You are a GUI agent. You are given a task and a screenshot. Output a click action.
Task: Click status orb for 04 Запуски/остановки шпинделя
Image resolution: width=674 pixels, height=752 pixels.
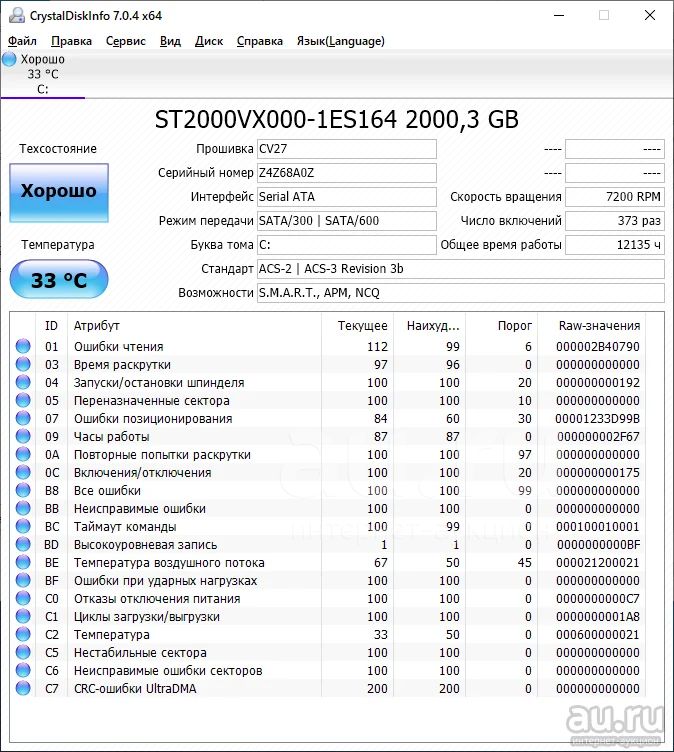(23, 382)
